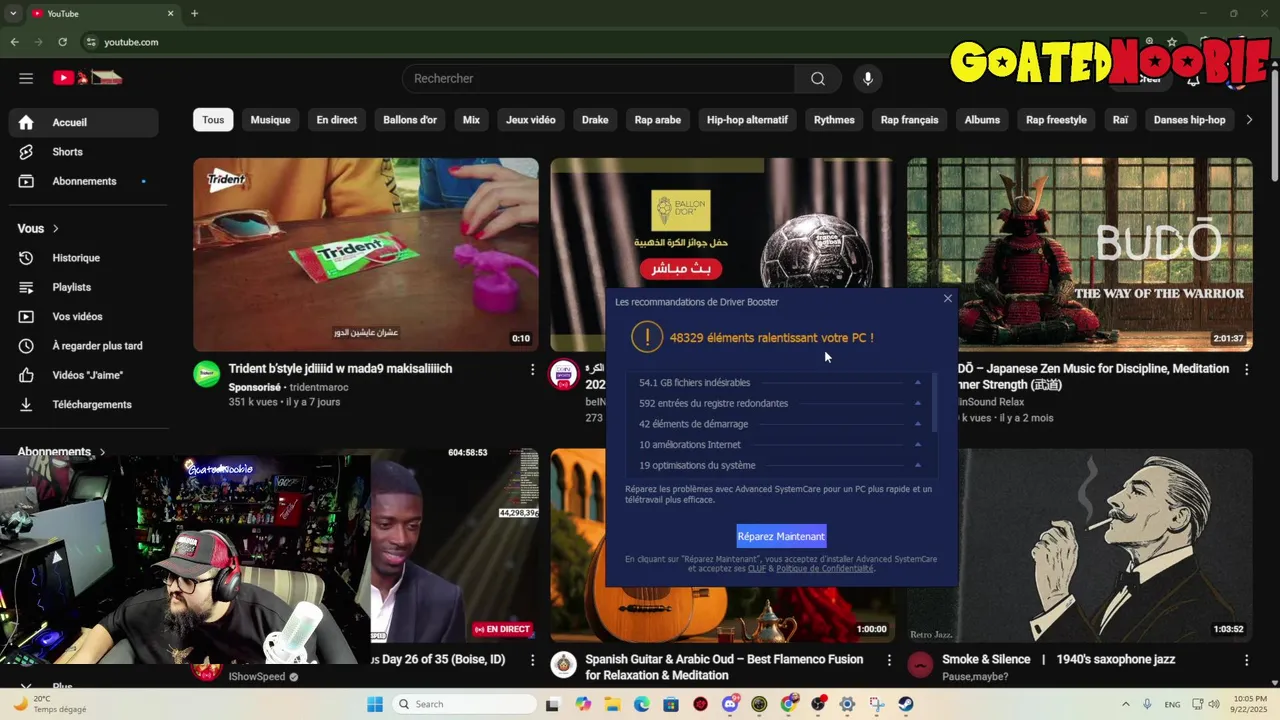The image size is (1280, 720).
Task: Open Microsoft Edge from the taskbar
Action: tap(642, 704)
